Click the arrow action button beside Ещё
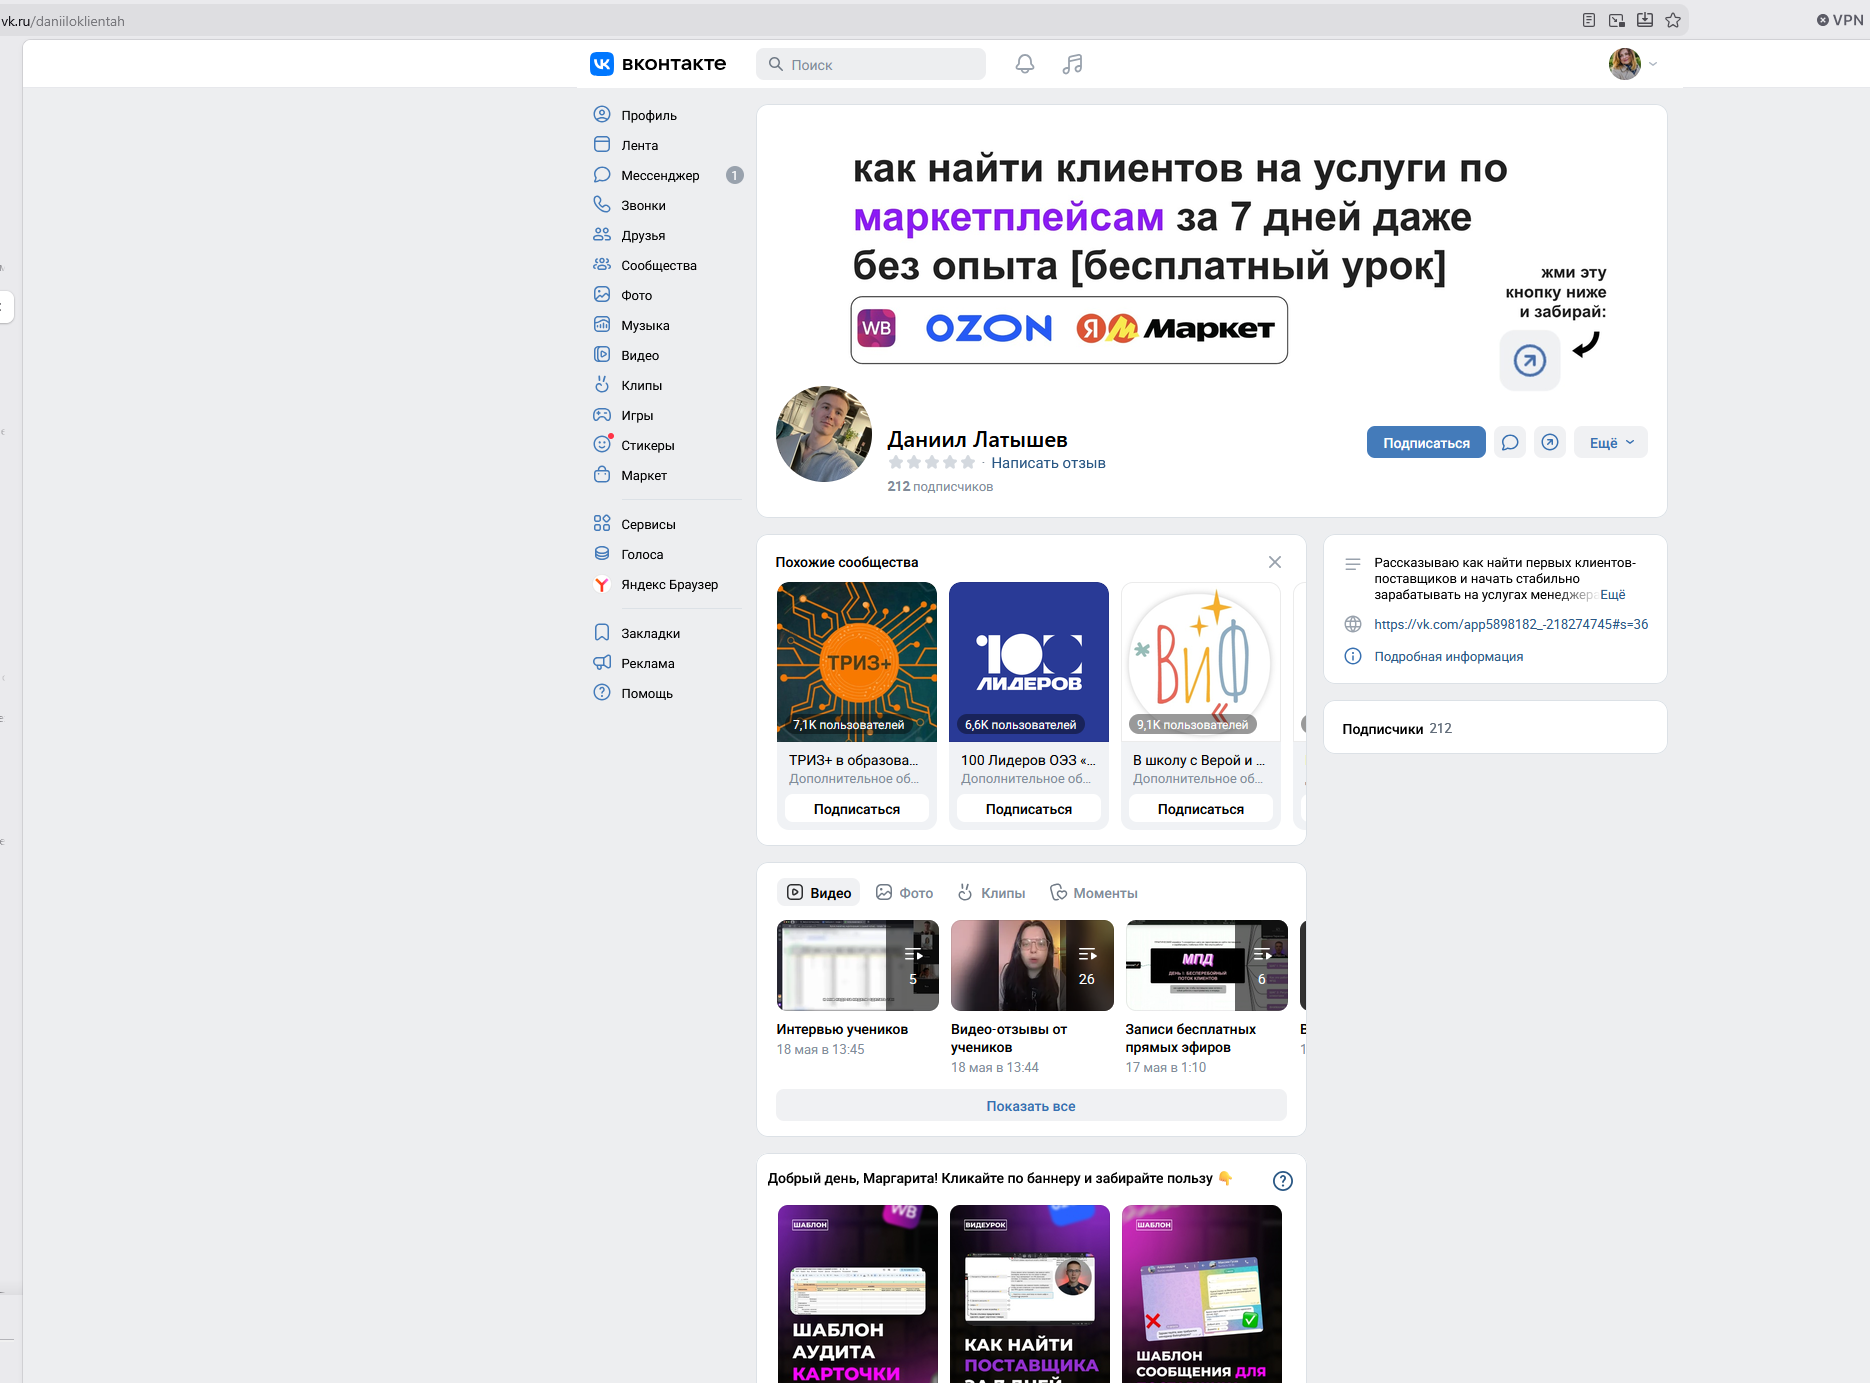Image resolution: width=1870 pixels, height=1383 pixels. coord(1550,443)
